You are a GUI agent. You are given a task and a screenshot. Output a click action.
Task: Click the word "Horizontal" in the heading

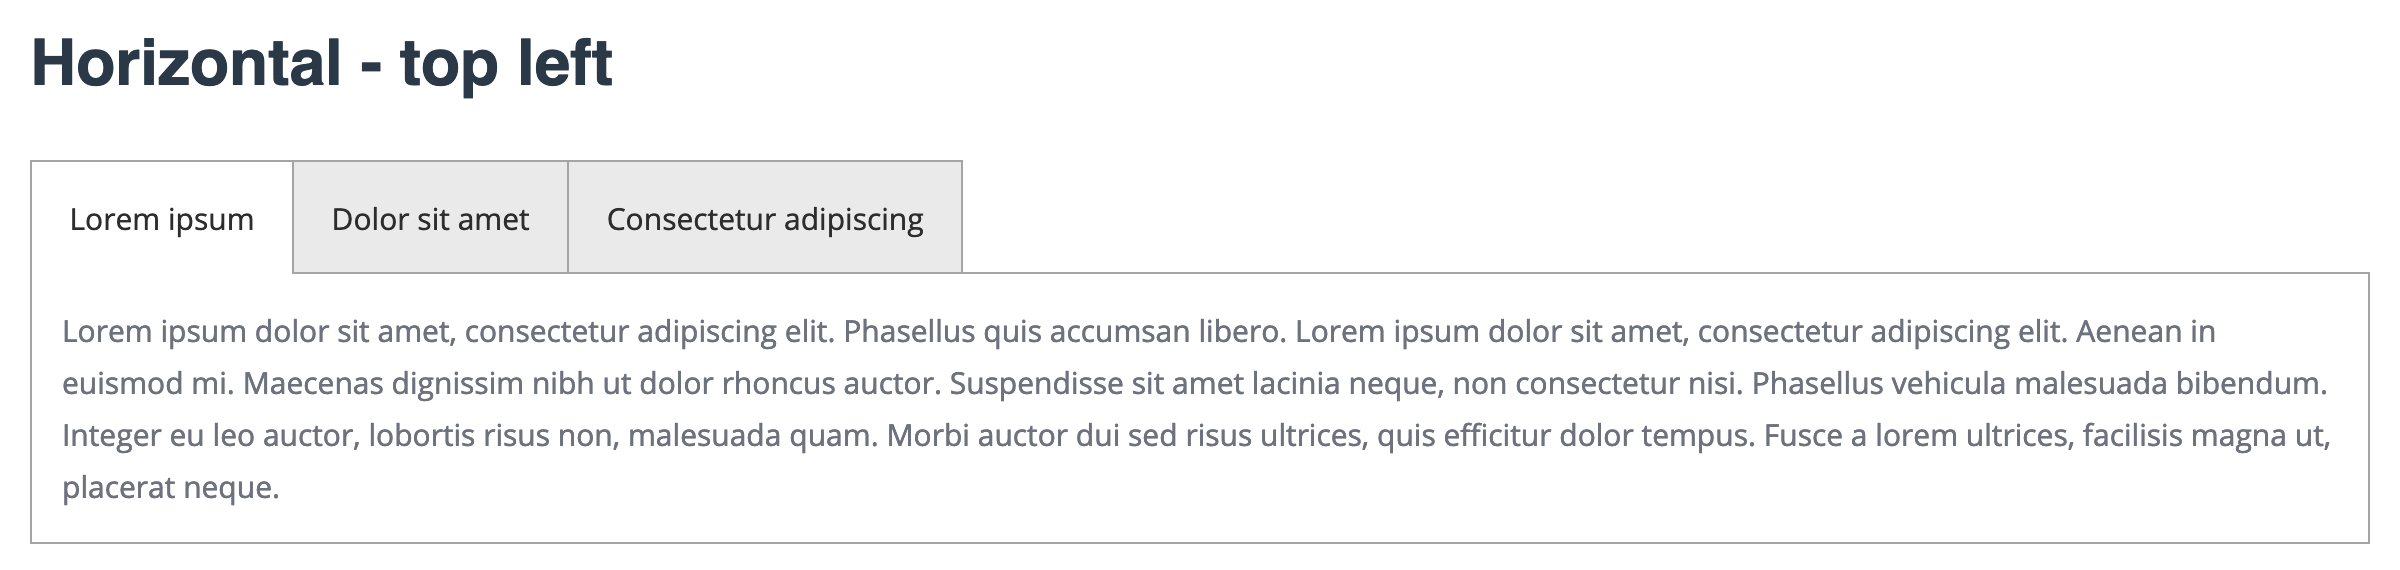(x=187, y=63)
